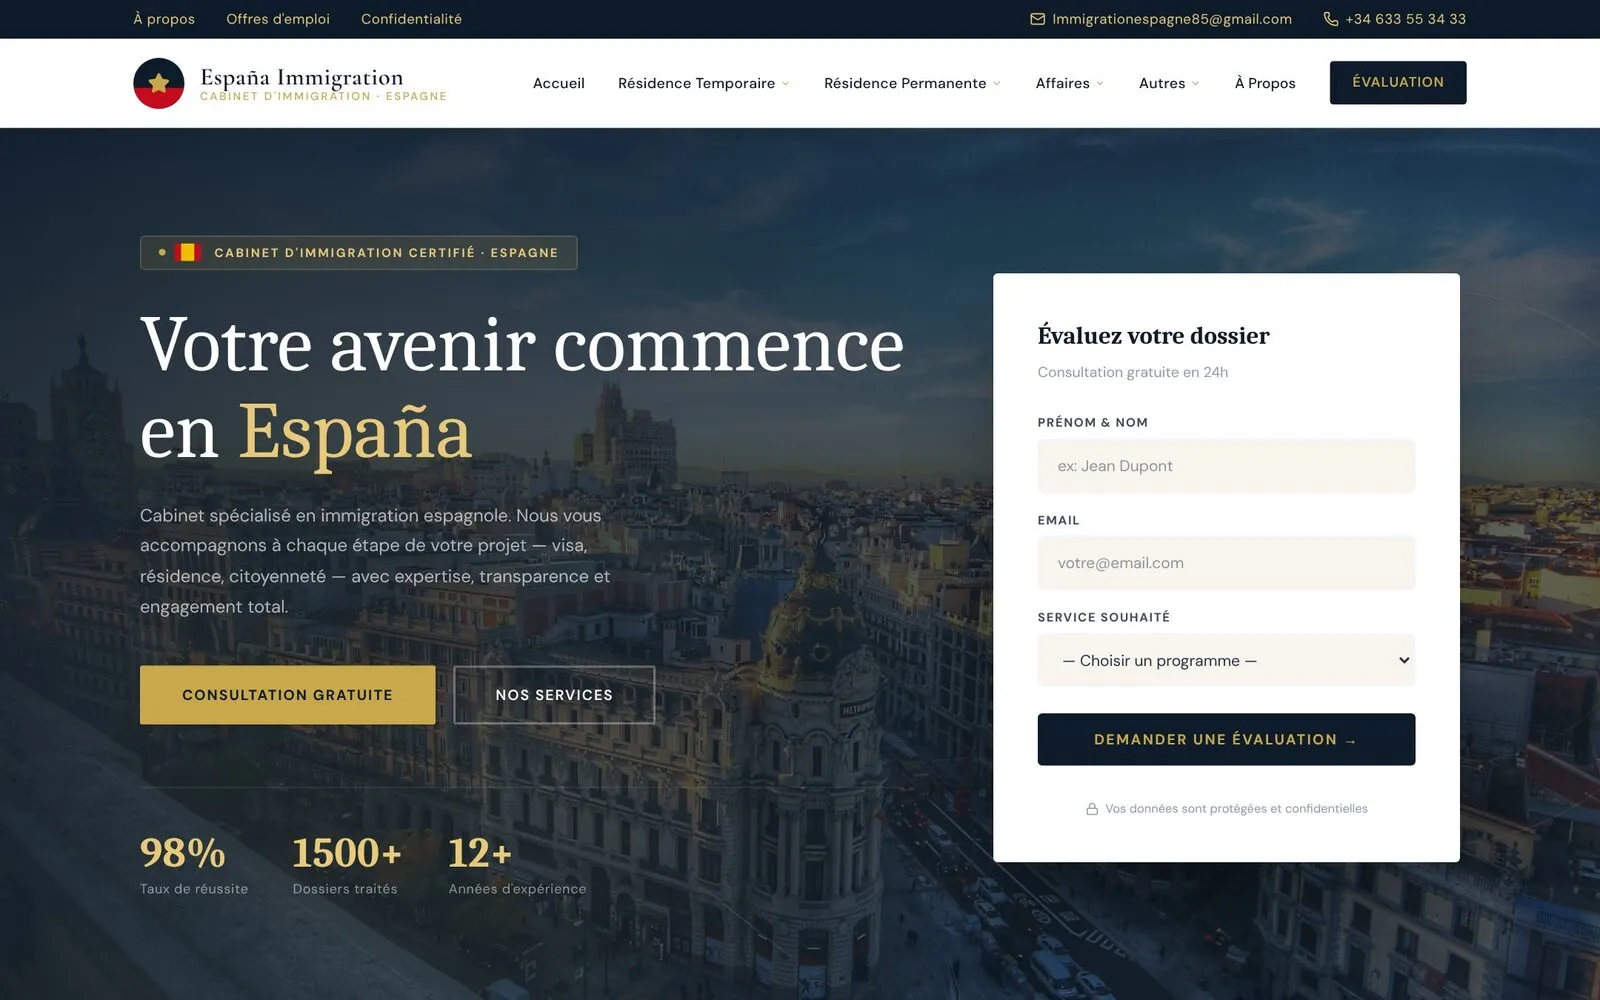Open À Propos in the main navigation

(1265, 83)
